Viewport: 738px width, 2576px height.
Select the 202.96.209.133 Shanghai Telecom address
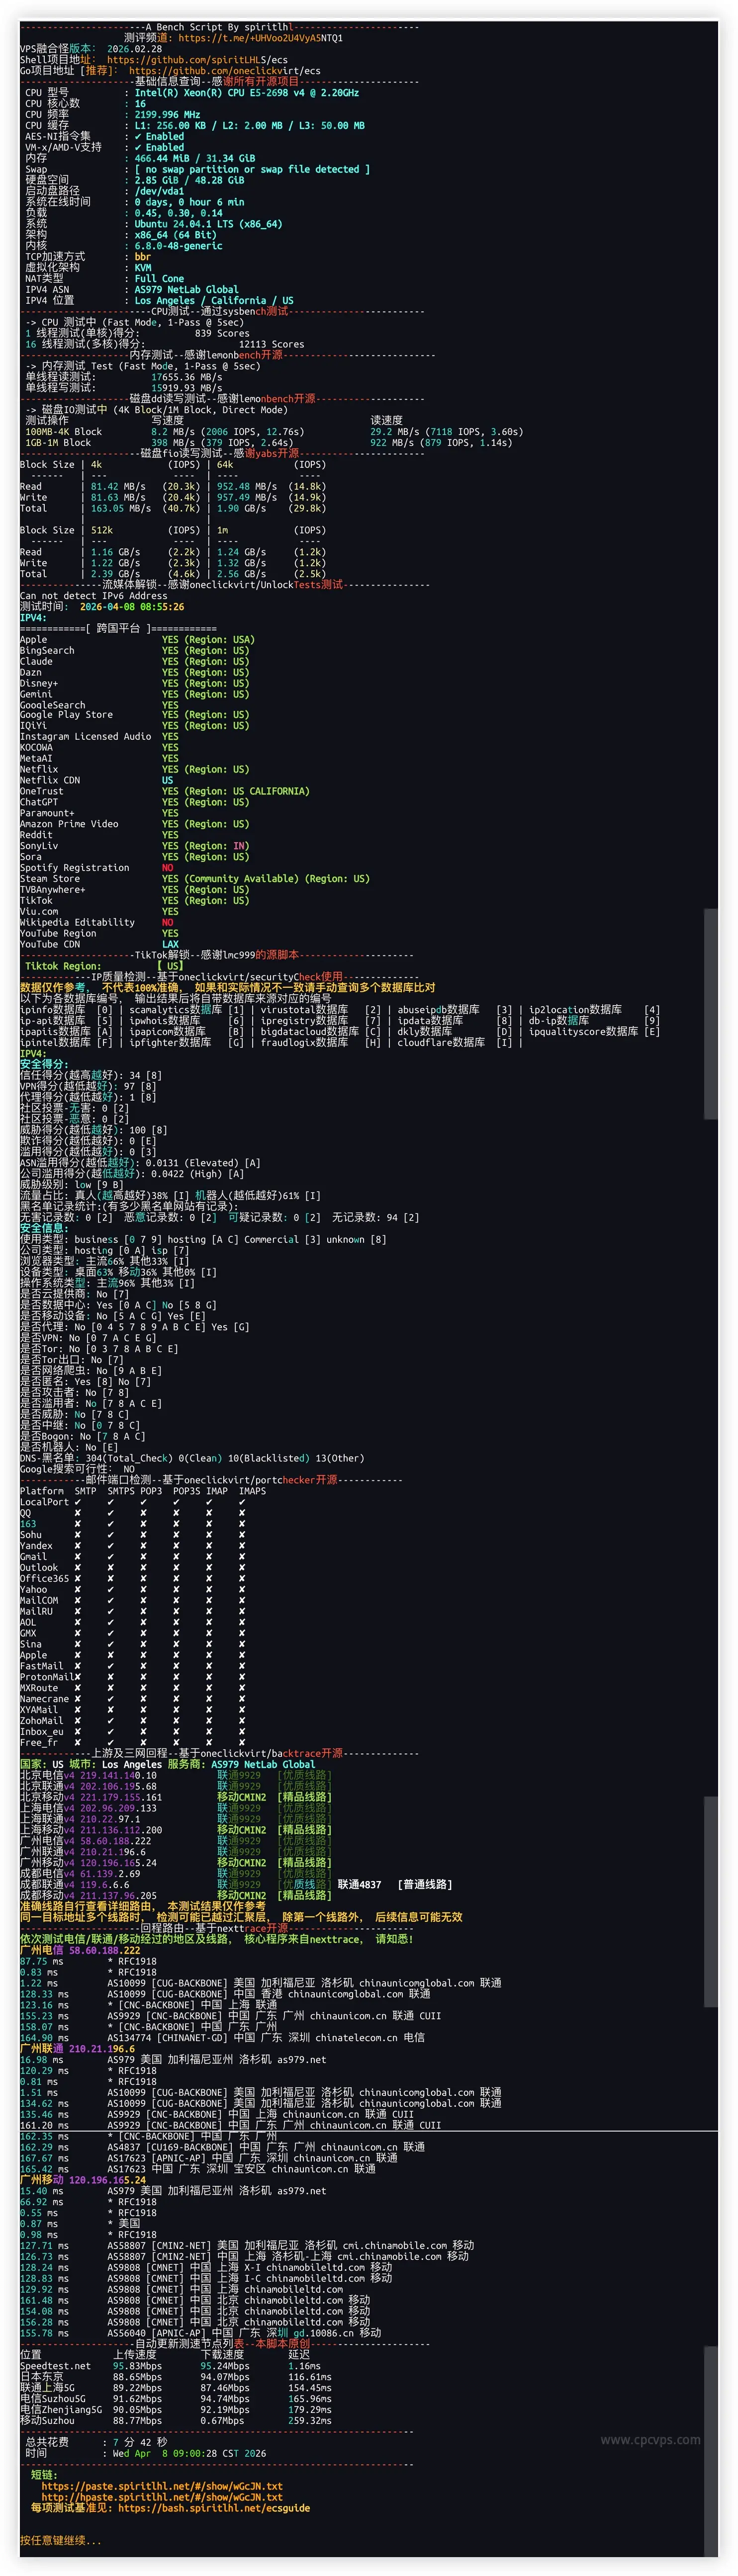coord(118,1809)
